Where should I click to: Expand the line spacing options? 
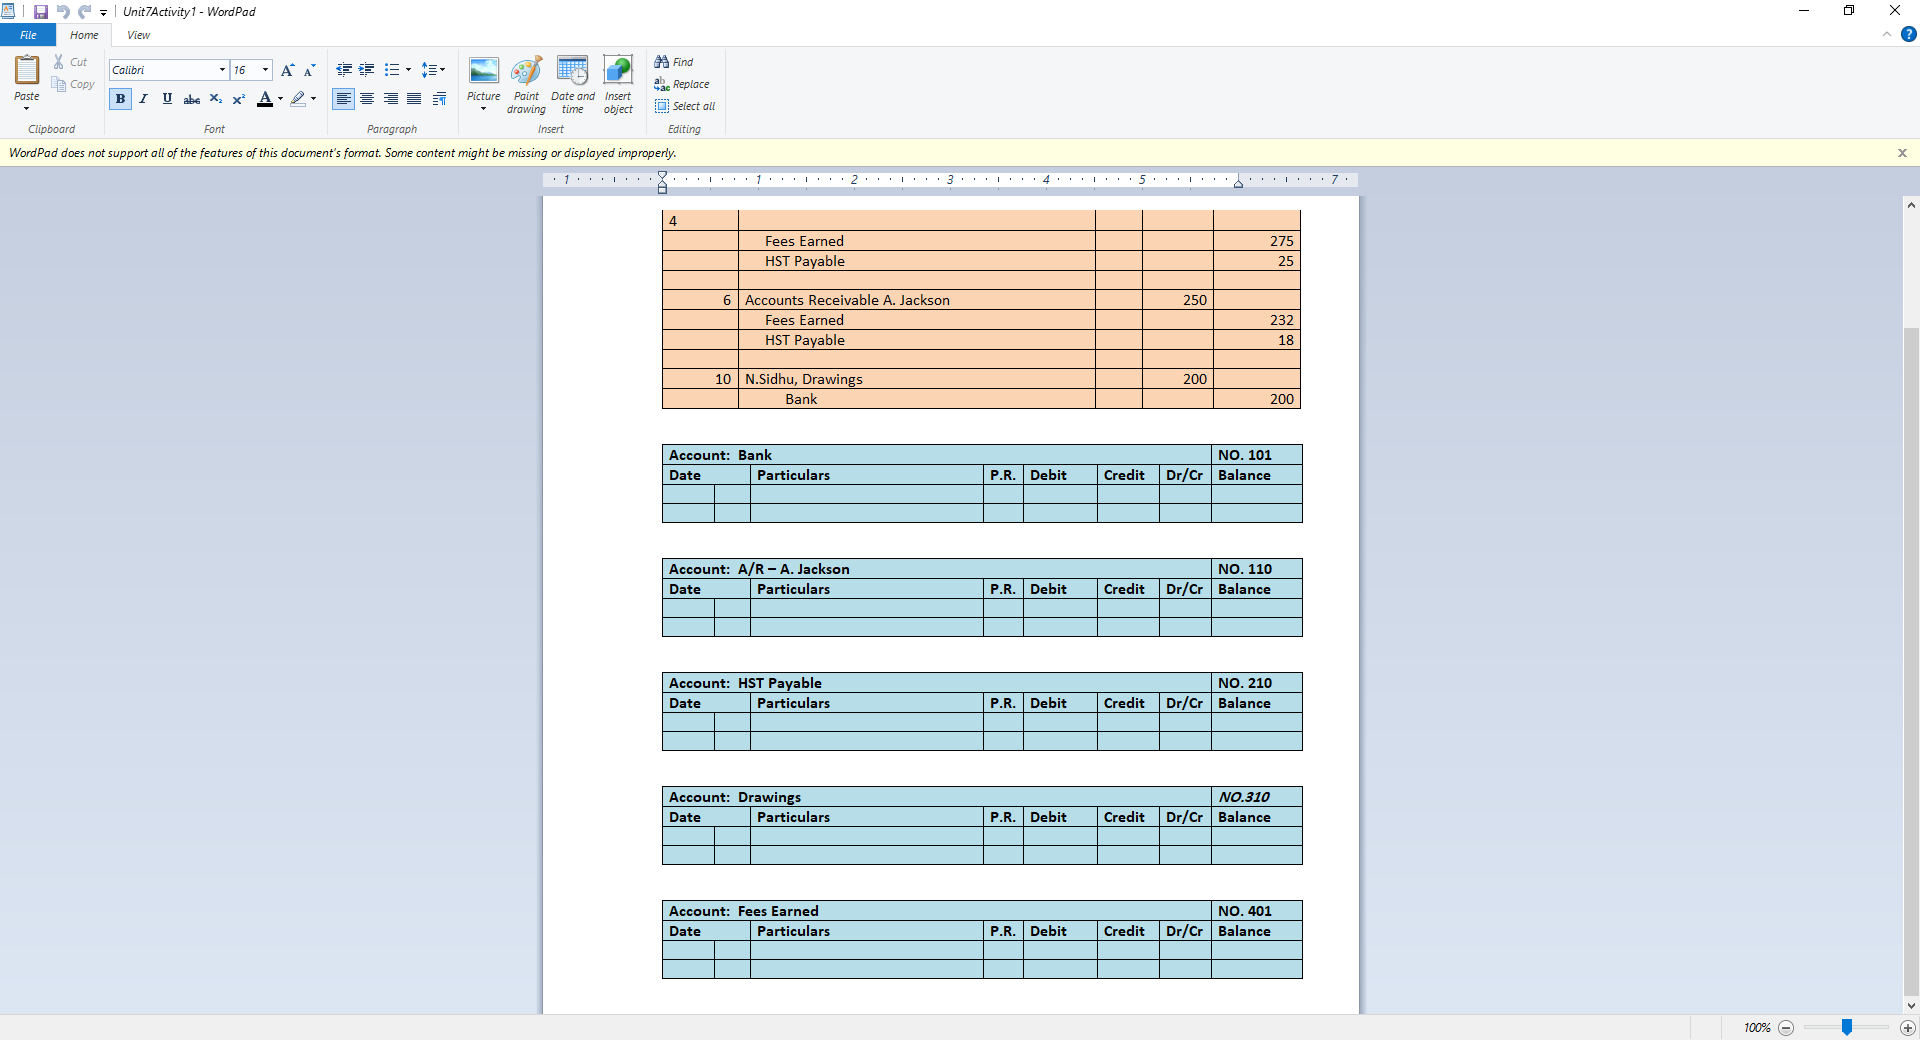point(440,70)
